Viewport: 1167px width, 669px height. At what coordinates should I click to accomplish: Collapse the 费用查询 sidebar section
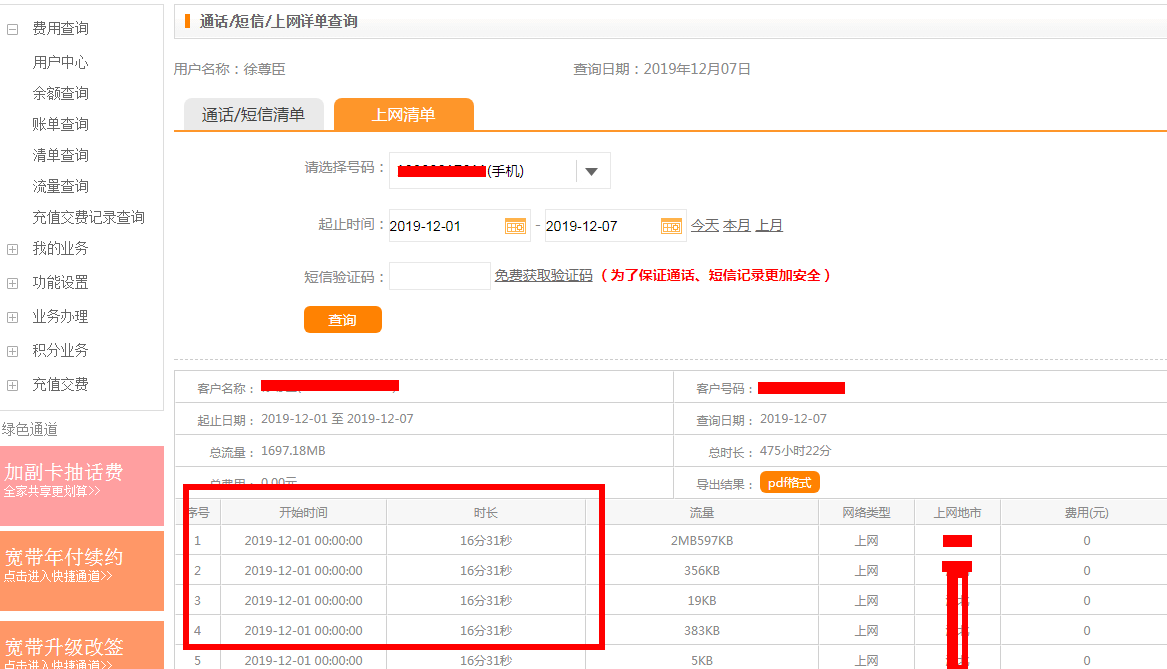tap(11, 27)
